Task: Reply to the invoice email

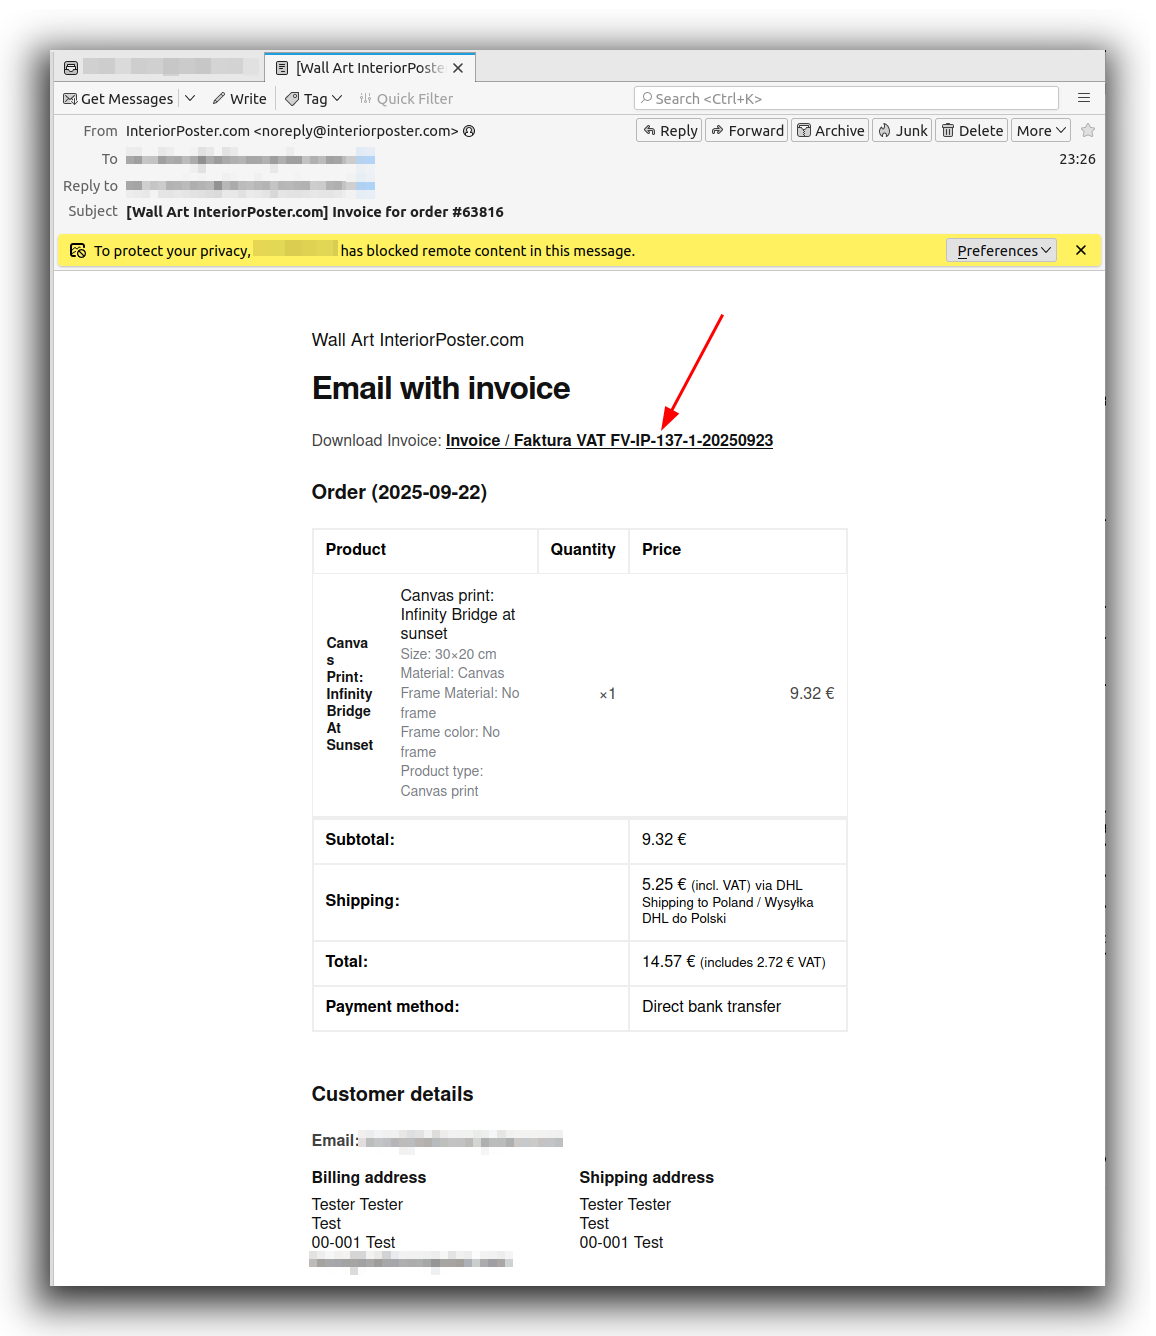Action: coord(669,131)
